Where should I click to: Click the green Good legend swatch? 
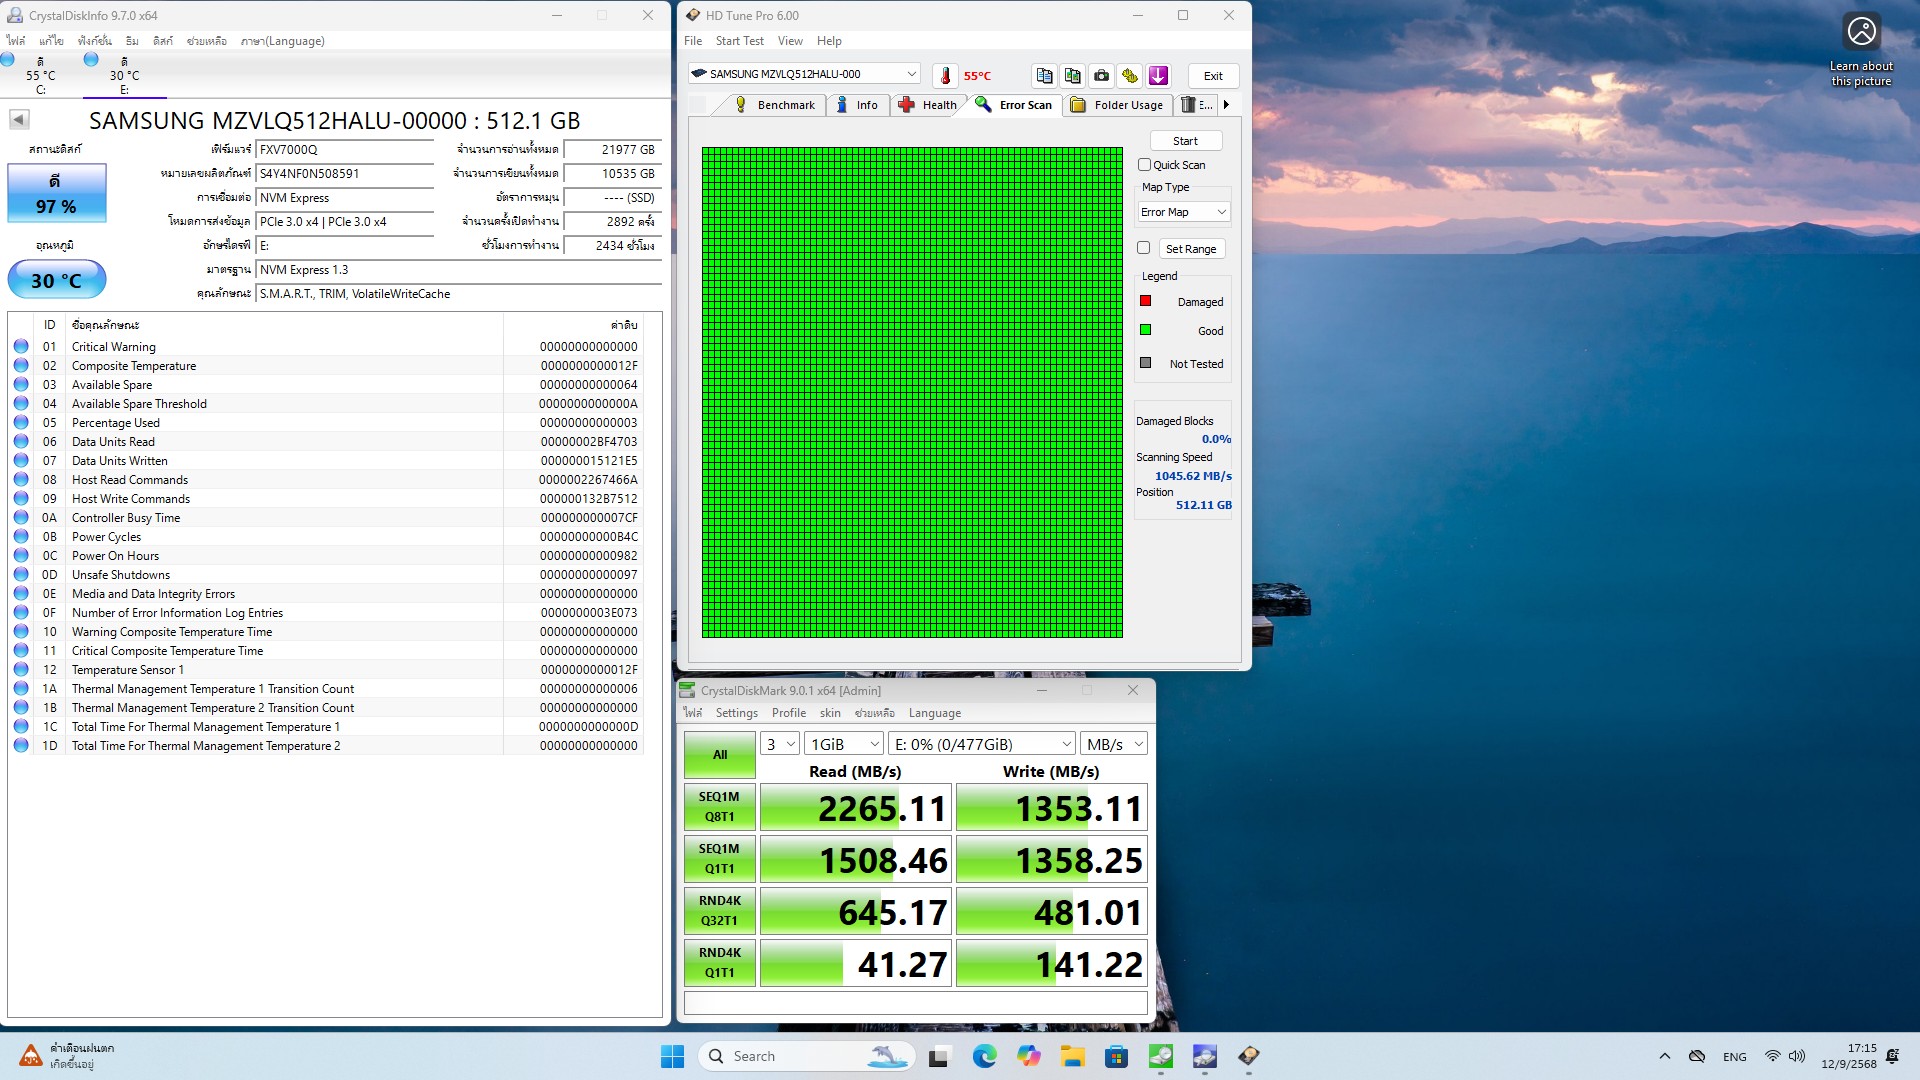coord(1146,330)
